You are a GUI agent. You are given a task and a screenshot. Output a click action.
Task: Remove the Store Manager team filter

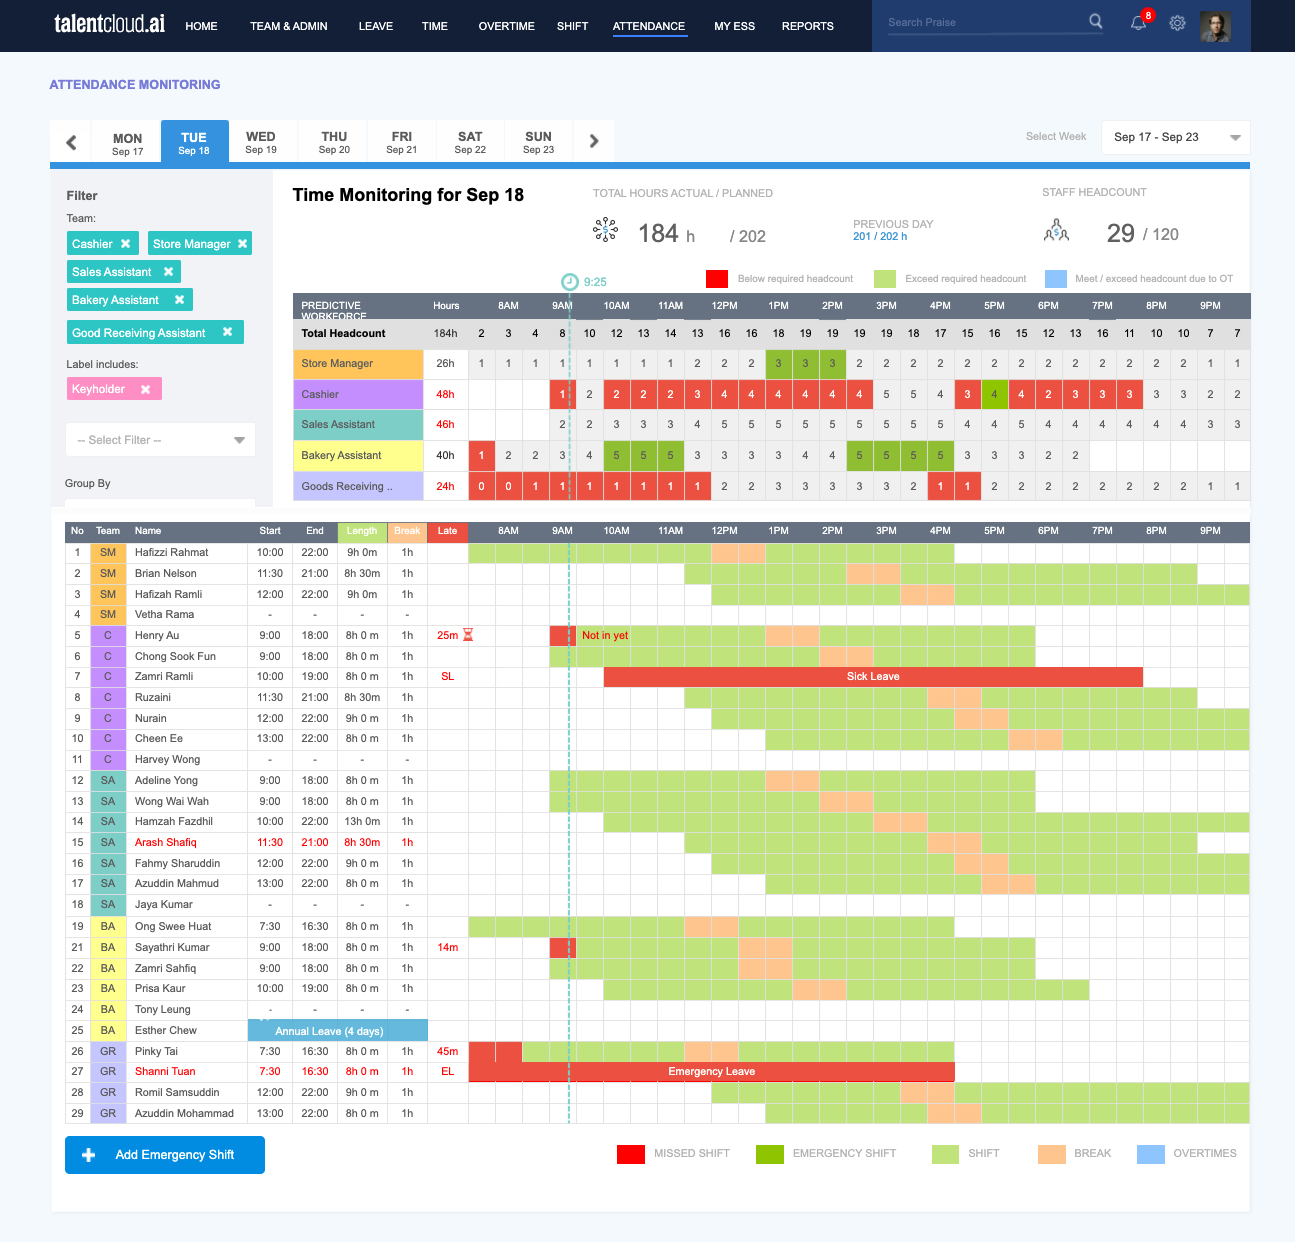(242, 244)
